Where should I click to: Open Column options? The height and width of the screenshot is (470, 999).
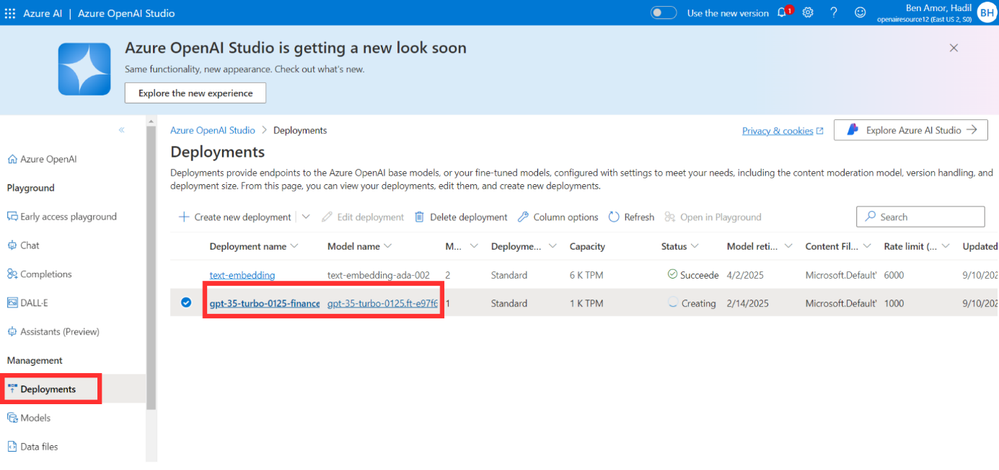coord(558,217)
